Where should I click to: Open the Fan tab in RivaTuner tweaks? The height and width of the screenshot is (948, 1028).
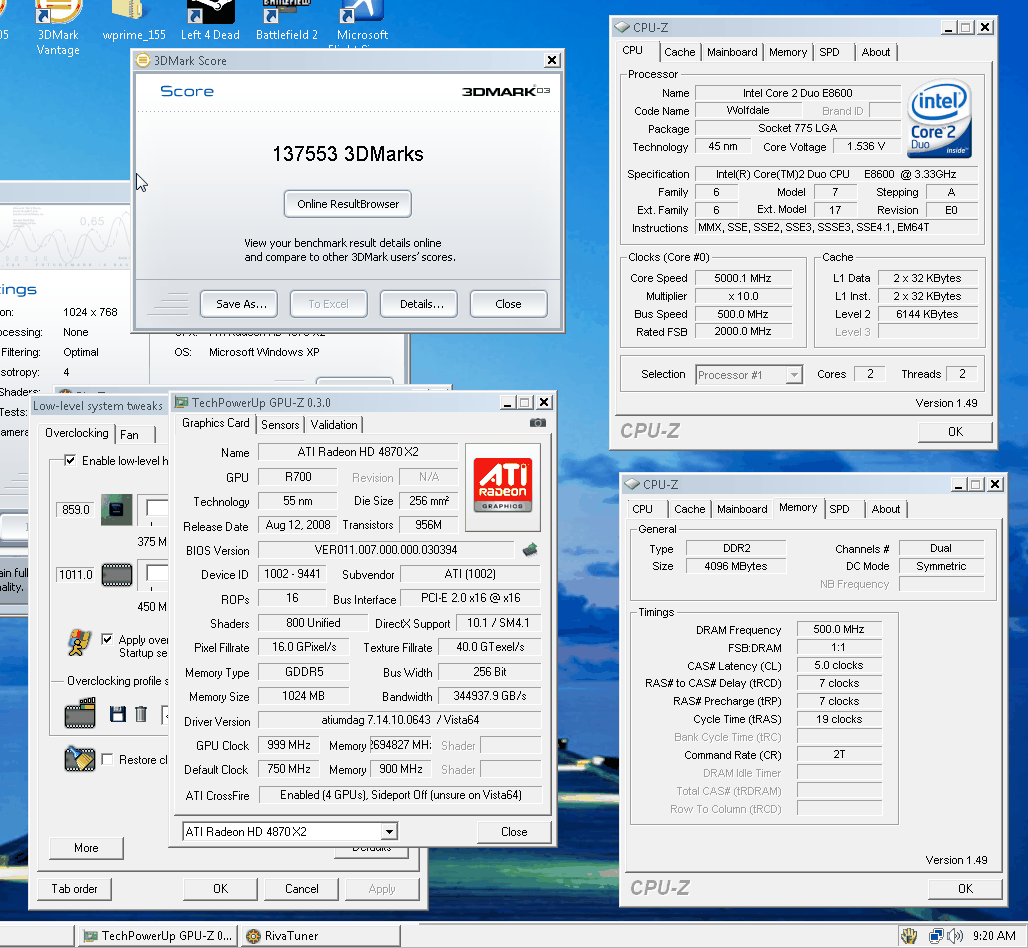[129, 435]
